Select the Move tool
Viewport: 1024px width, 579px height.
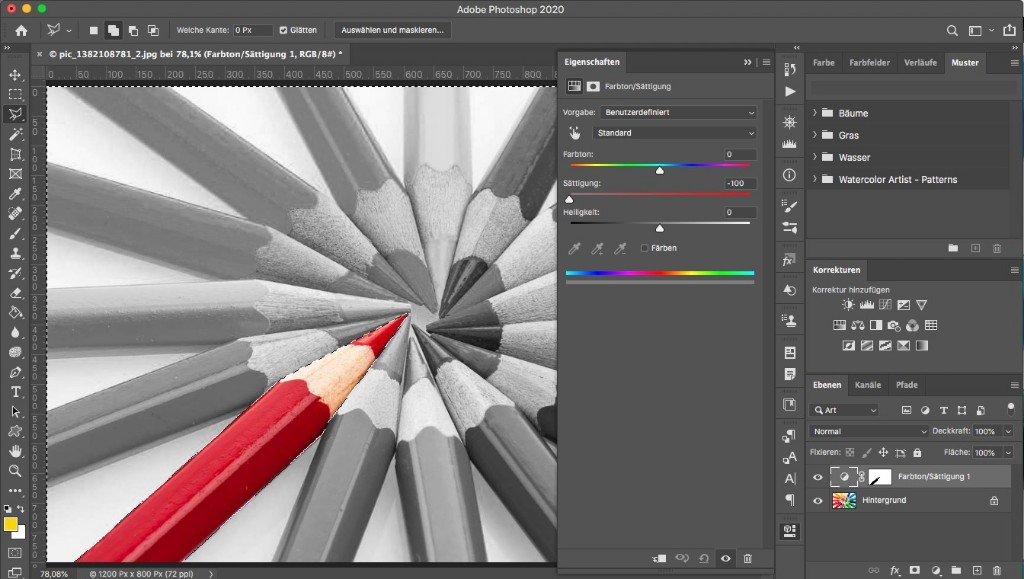coord(15,75)
